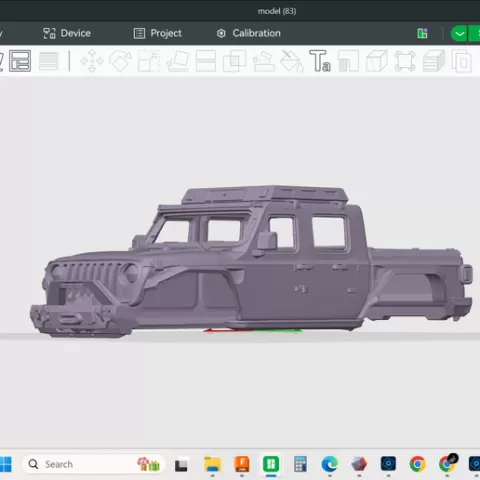This screenshot has height=480, width=480.
Task: Select the Move tool with four arrows
Action: 92,61
